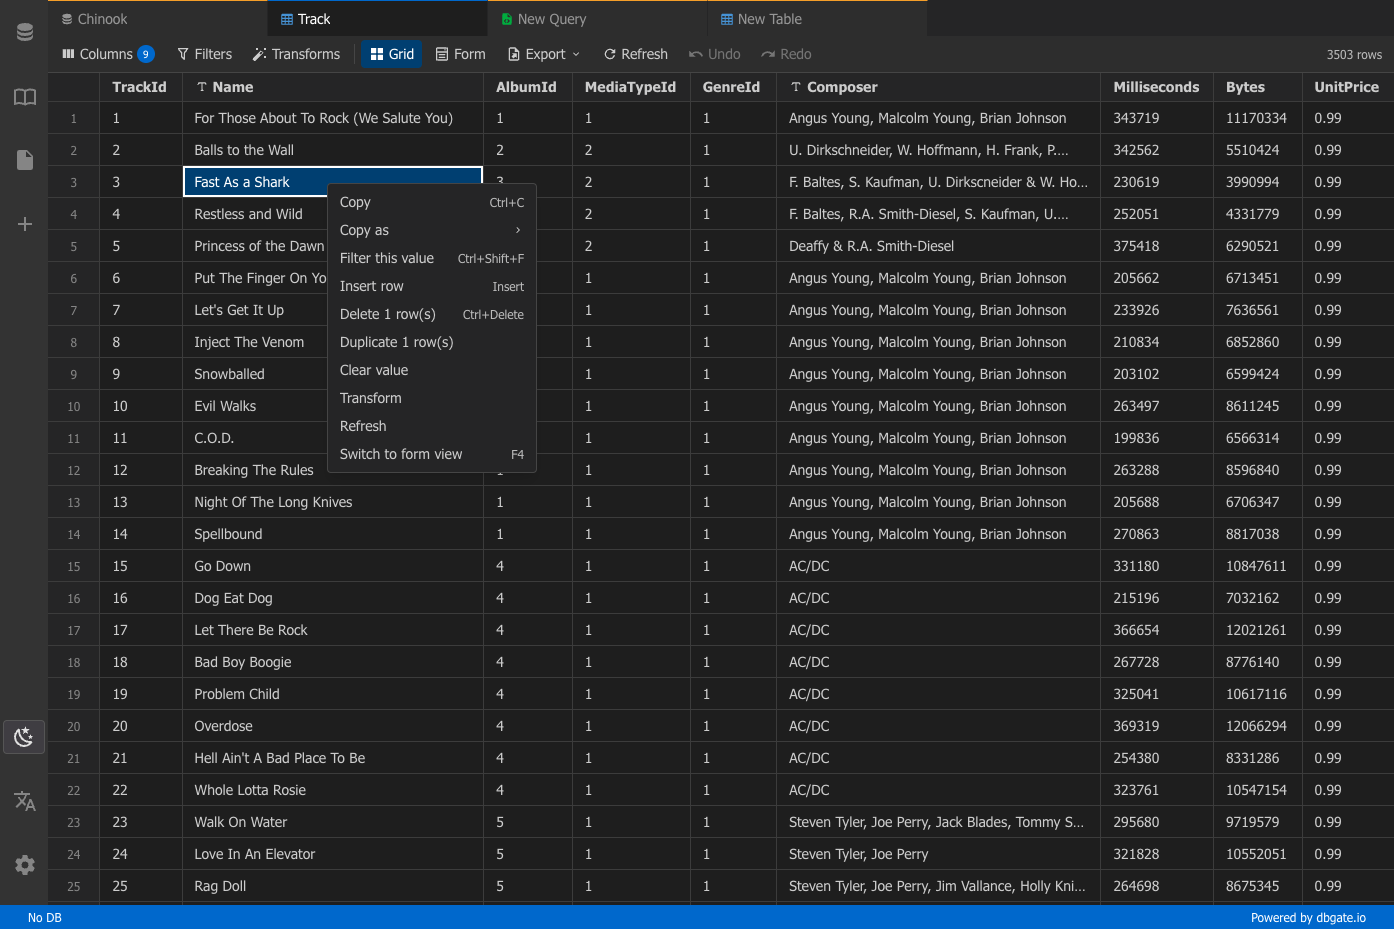Open the Powered by dbgate.io link
The width and height of the screenshot is (1394, 929).
(x=1308, y=918)
